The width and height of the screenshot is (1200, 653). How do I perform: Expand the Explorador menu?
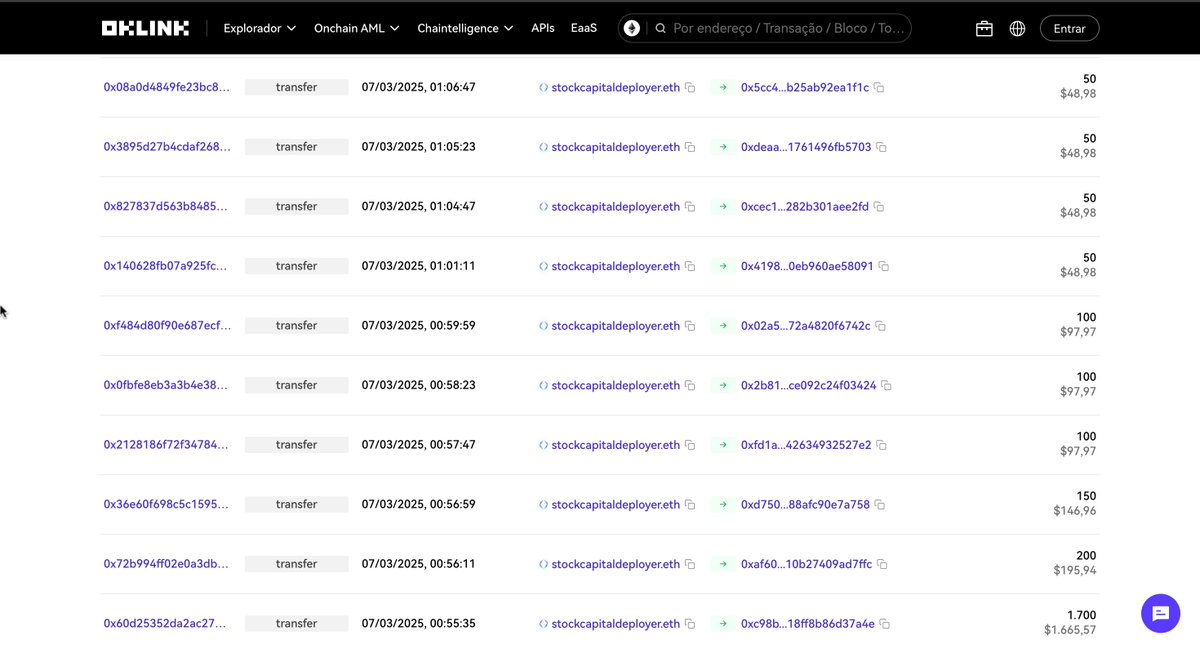[x=260, y=28]
